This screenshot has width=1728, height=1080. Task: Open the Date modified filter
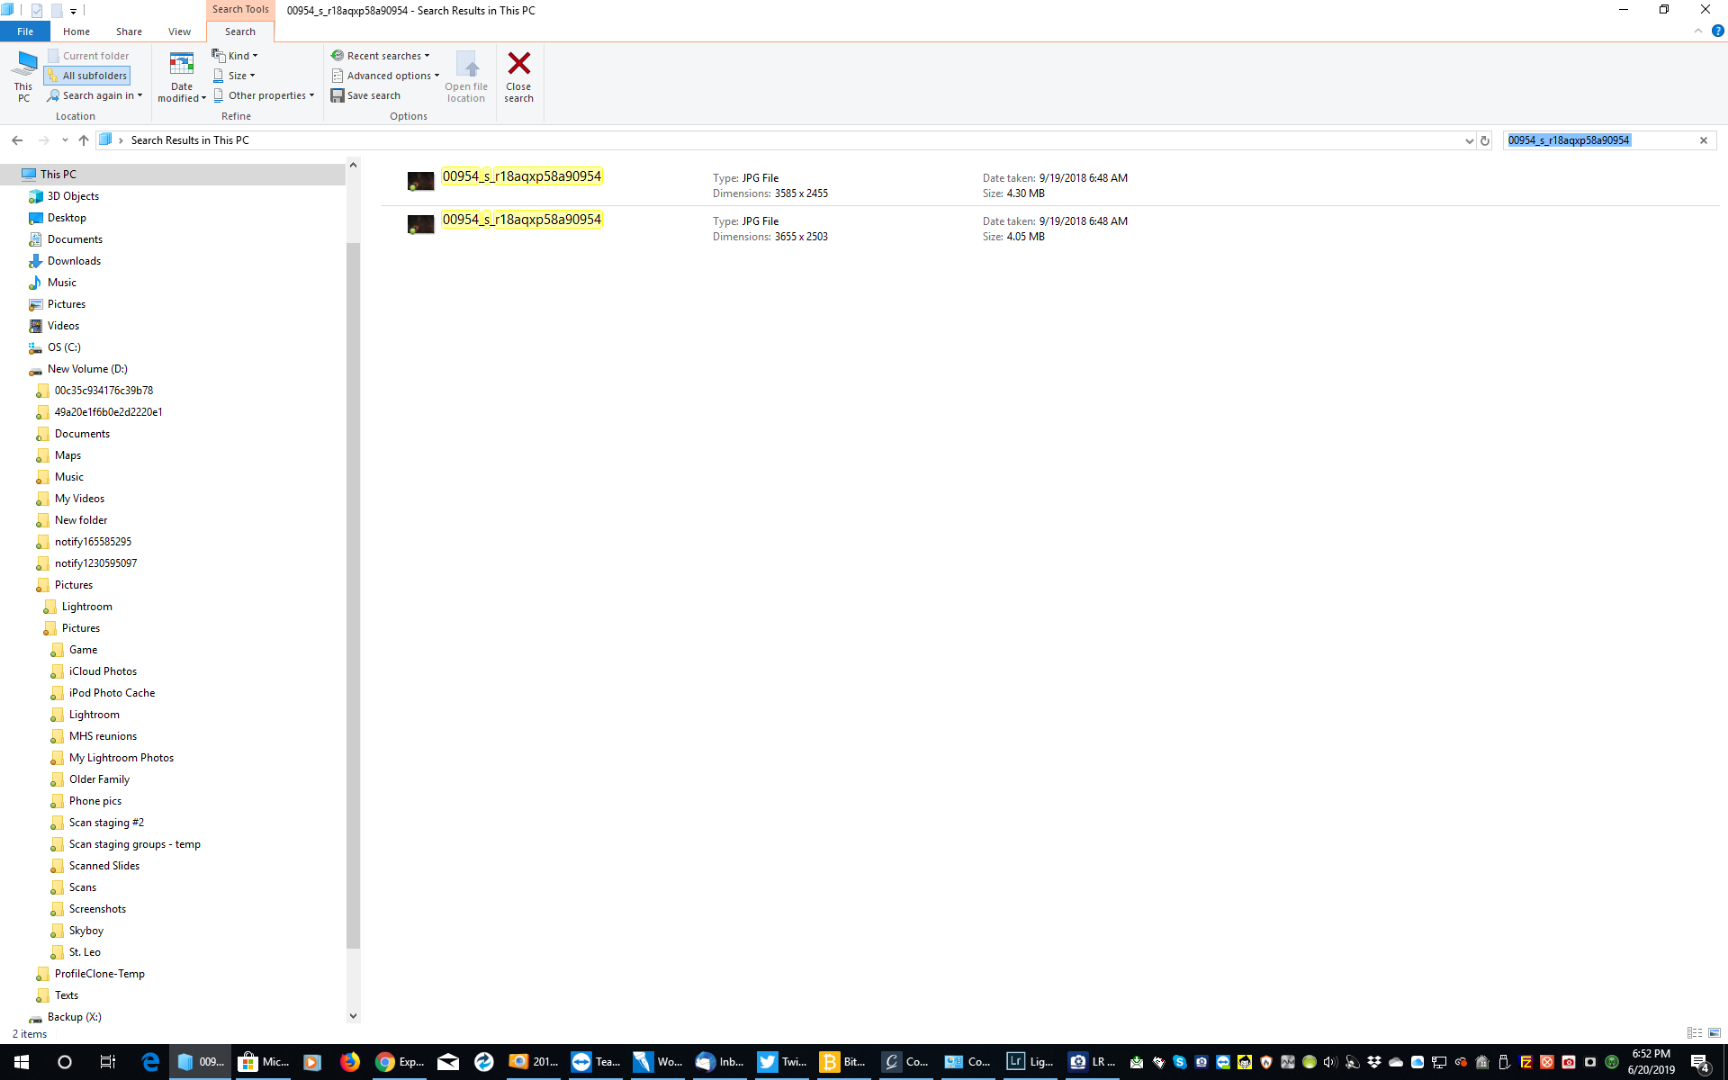pos(181,76)
